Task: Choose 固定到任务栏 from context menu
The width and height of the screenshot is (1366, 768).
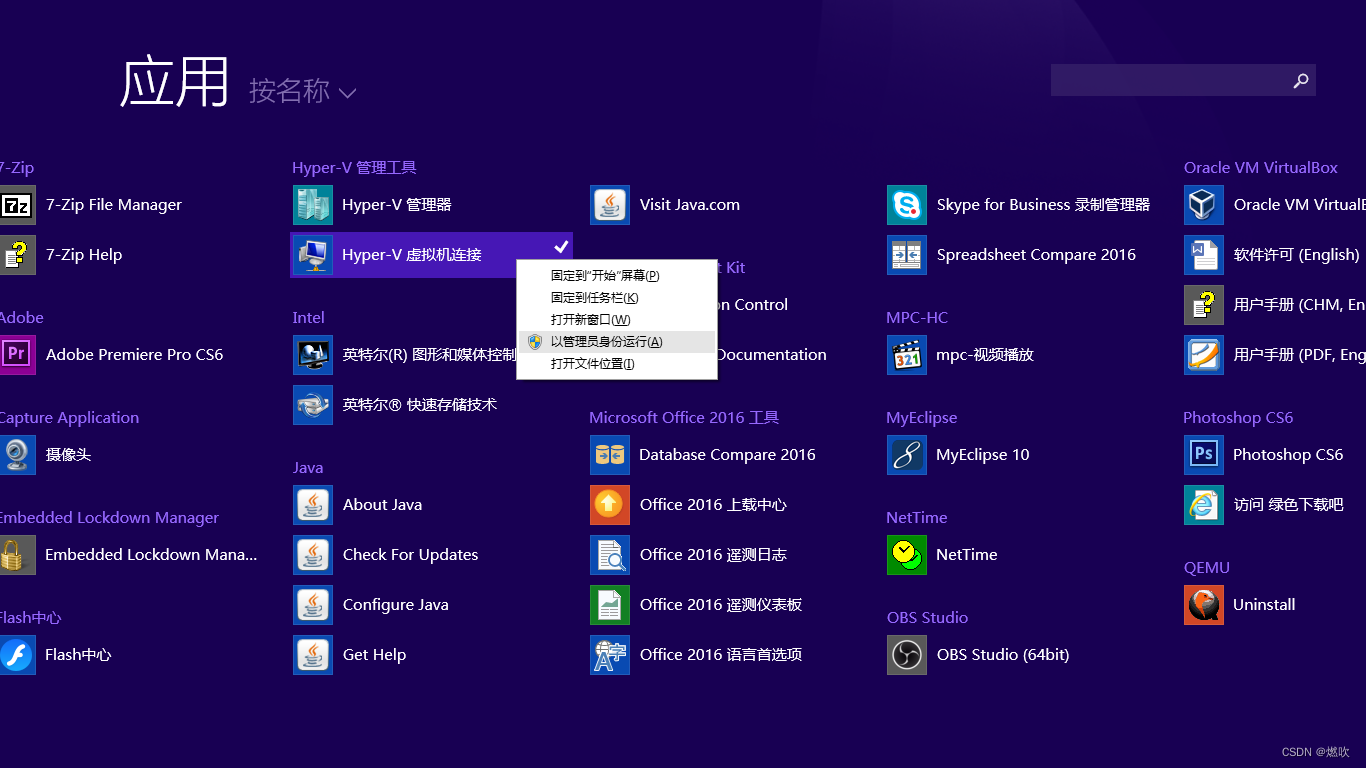Action: [617, 297]
